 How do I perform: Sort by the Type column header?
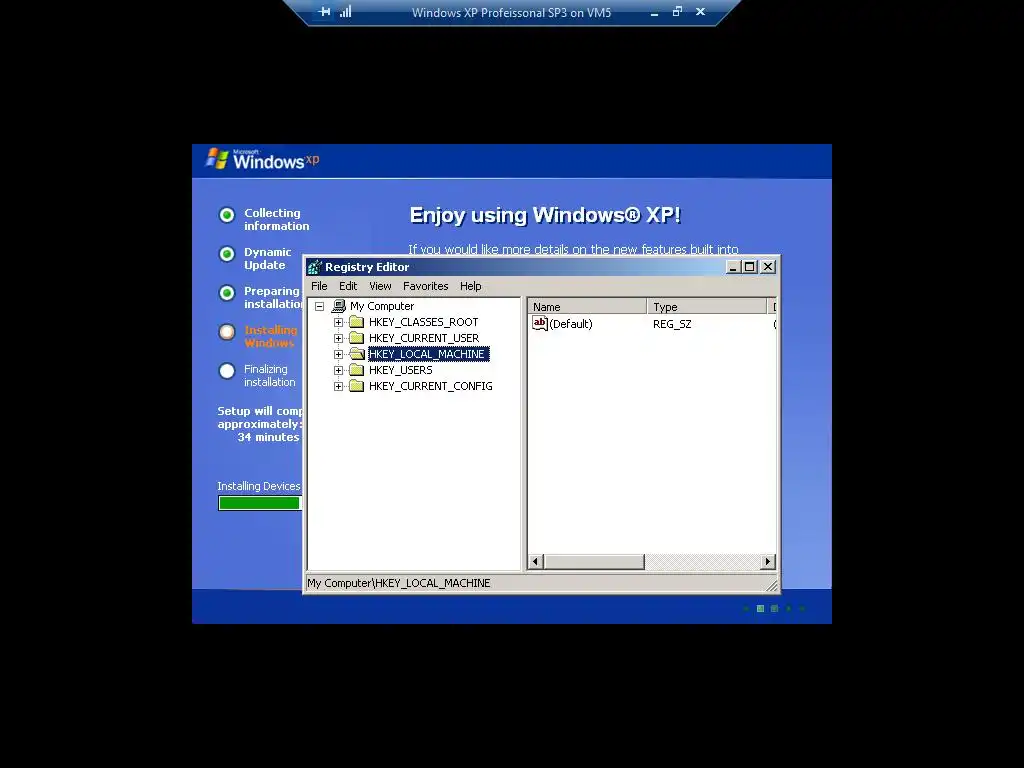(x=707, y=306)
